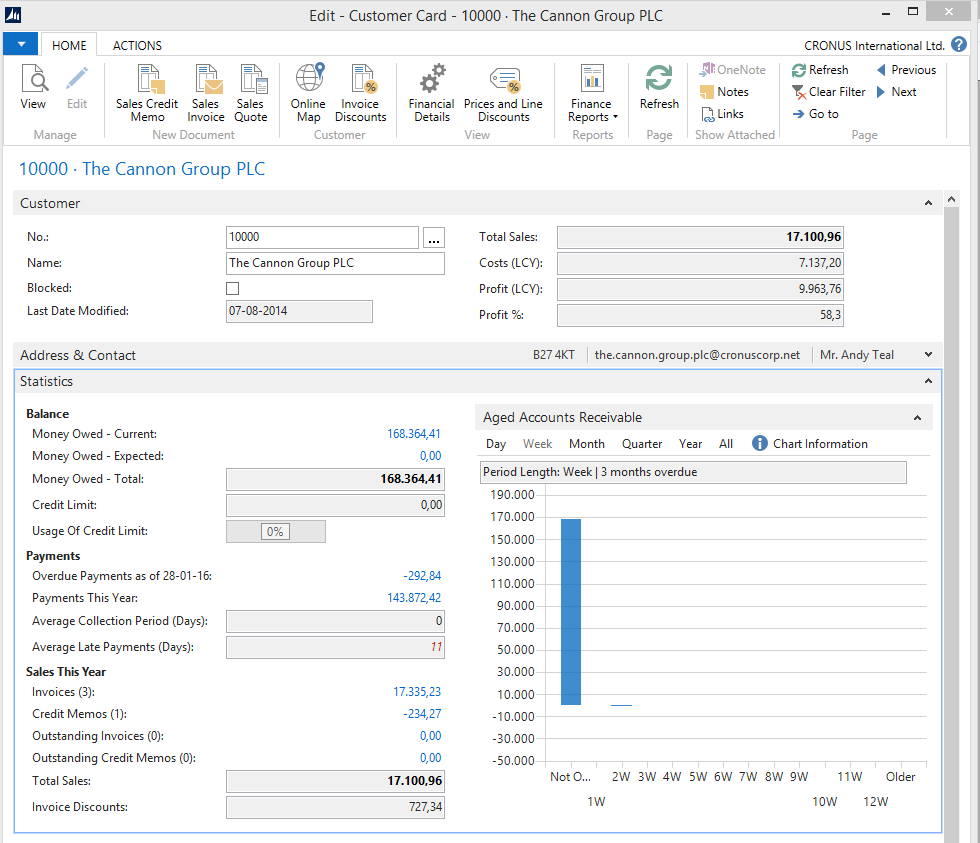Screen dimensions: 980x843
Task: Click the Usage Of Credit Limit bar
Action: [x=276, y=531]
